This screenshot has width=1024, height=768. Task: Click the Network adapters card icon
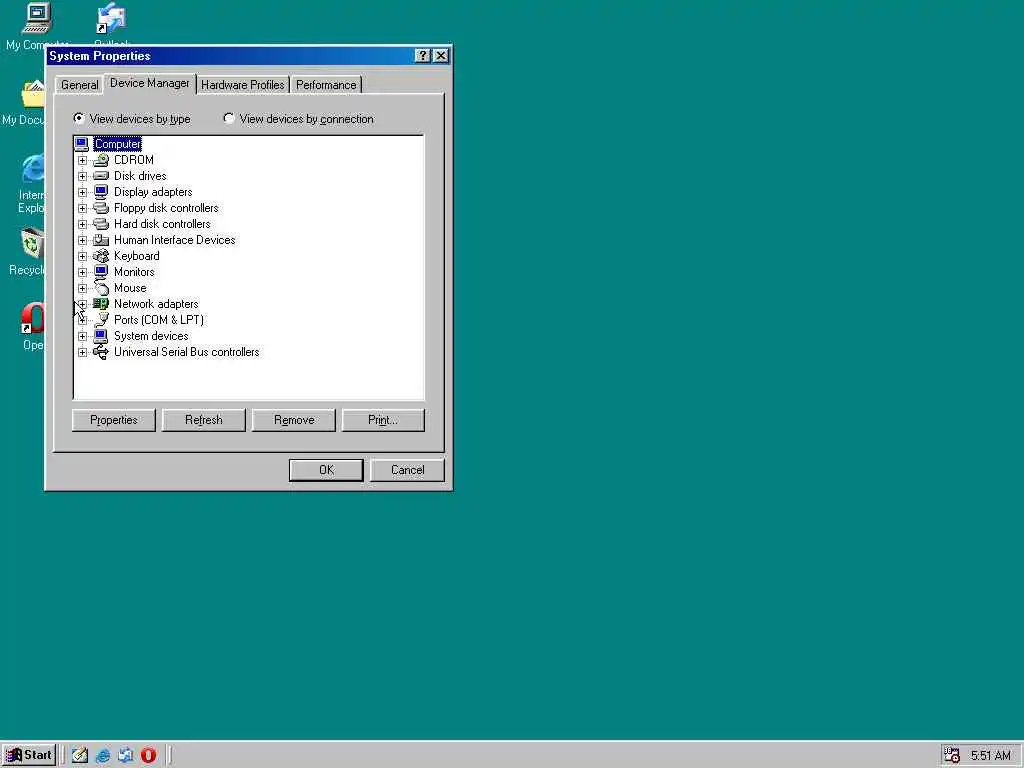tap(101, 304)
